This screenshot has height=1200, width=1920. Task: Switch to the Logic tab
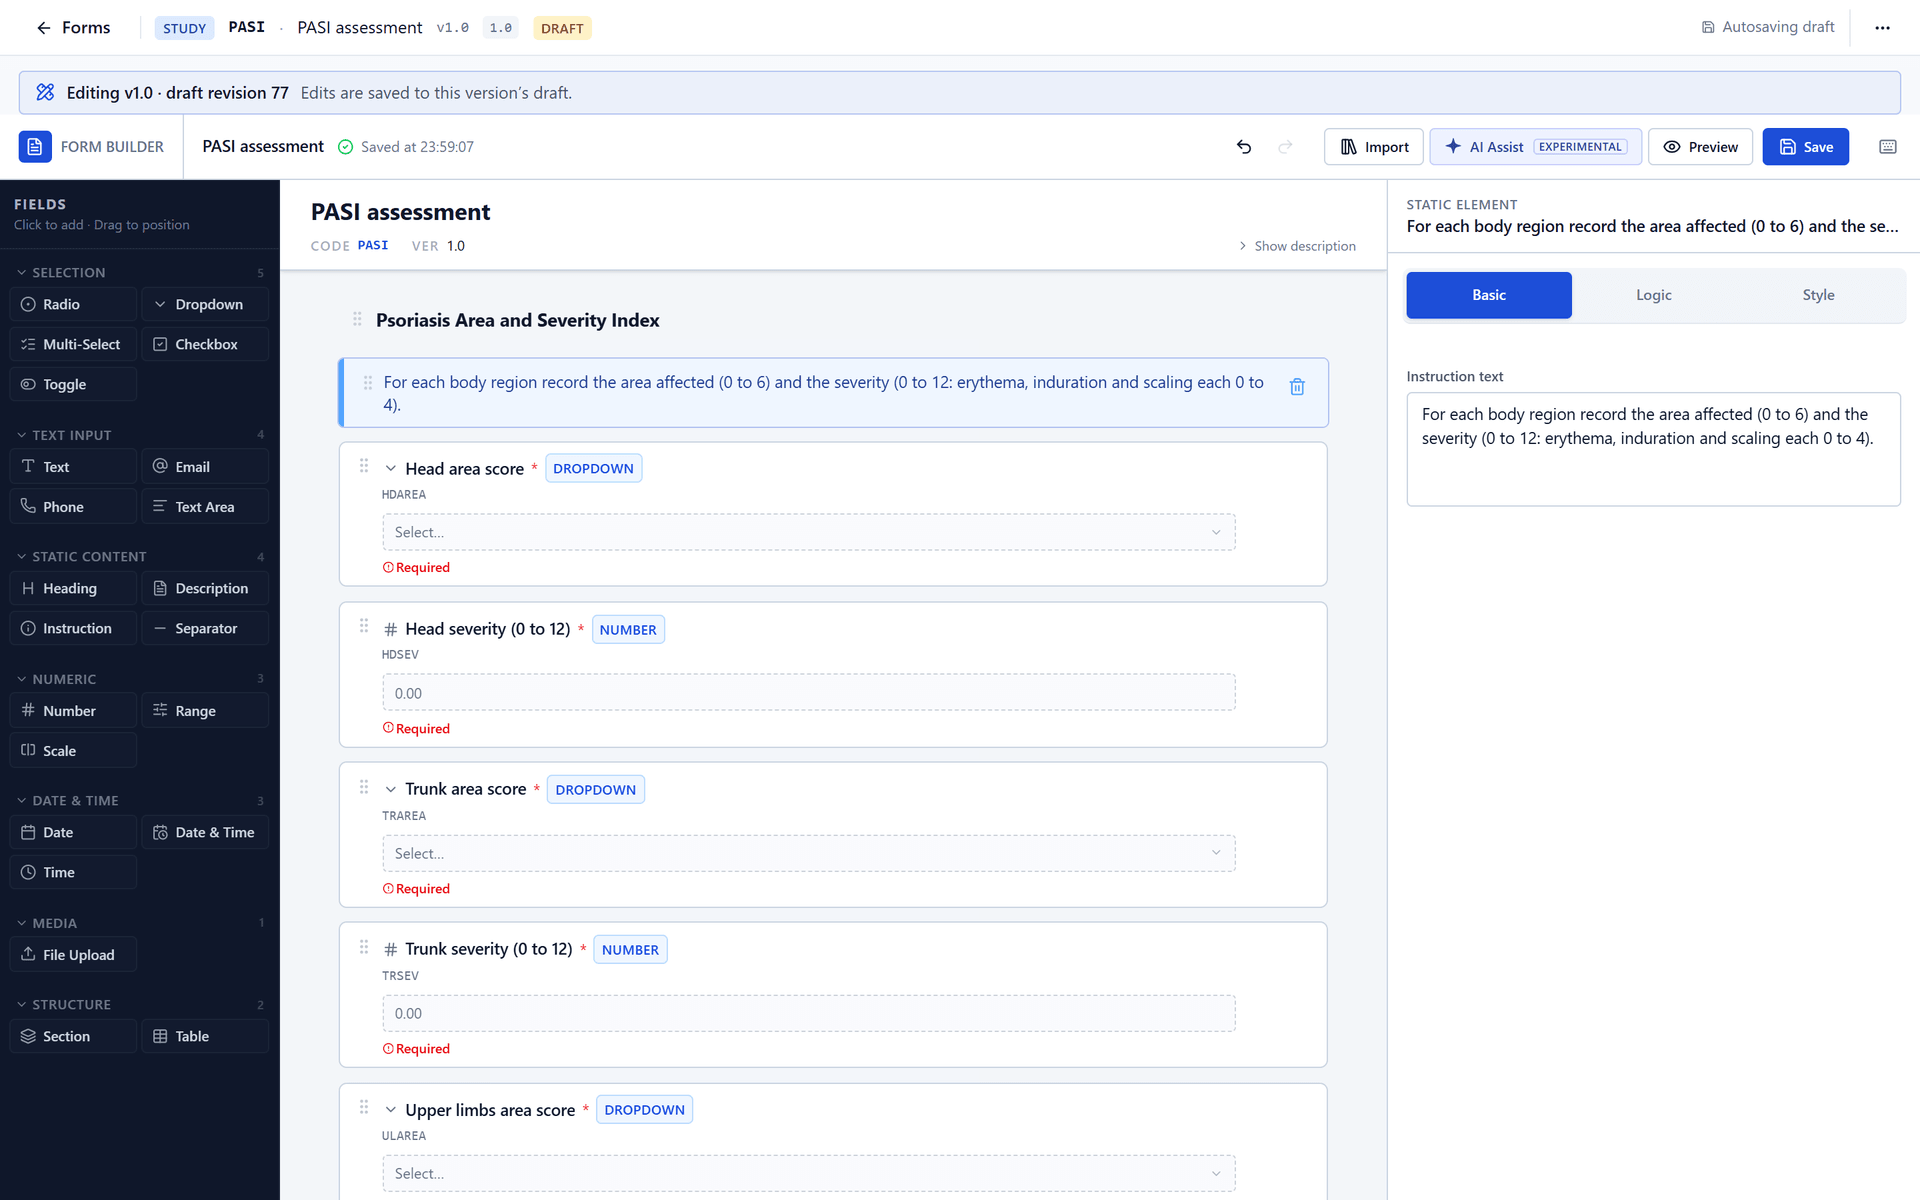(x=1653, y=295)
